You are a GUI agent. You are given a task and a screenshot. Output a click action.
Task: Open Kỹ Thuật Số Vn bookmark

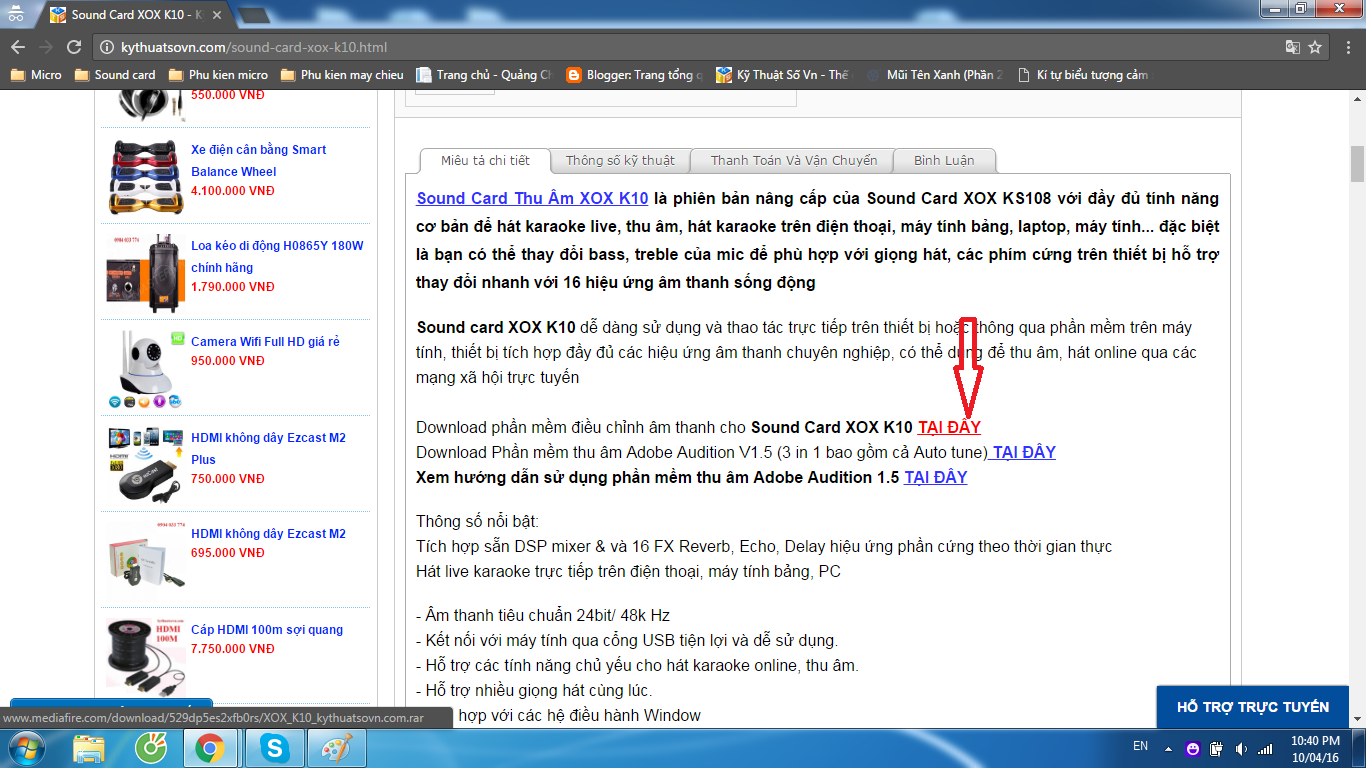coord(782,75)
